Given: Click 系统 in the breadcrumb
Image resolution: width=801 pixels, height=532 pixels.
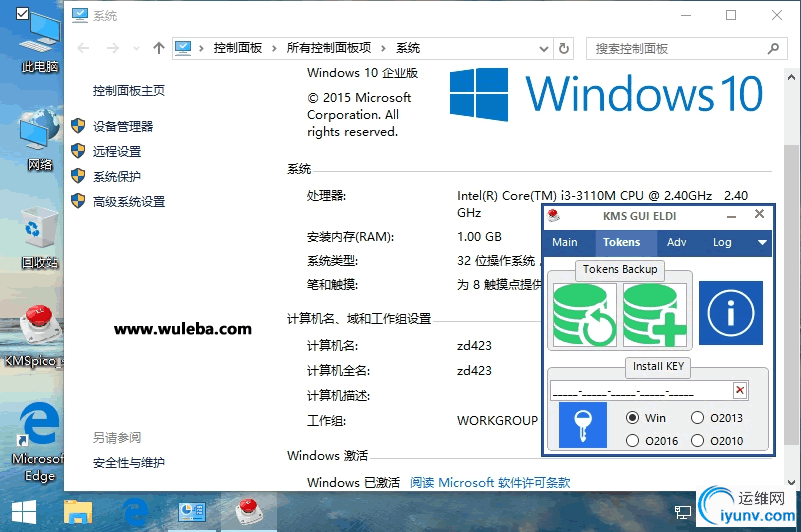Looking at the screenshot, I should [x=408, y=48].
